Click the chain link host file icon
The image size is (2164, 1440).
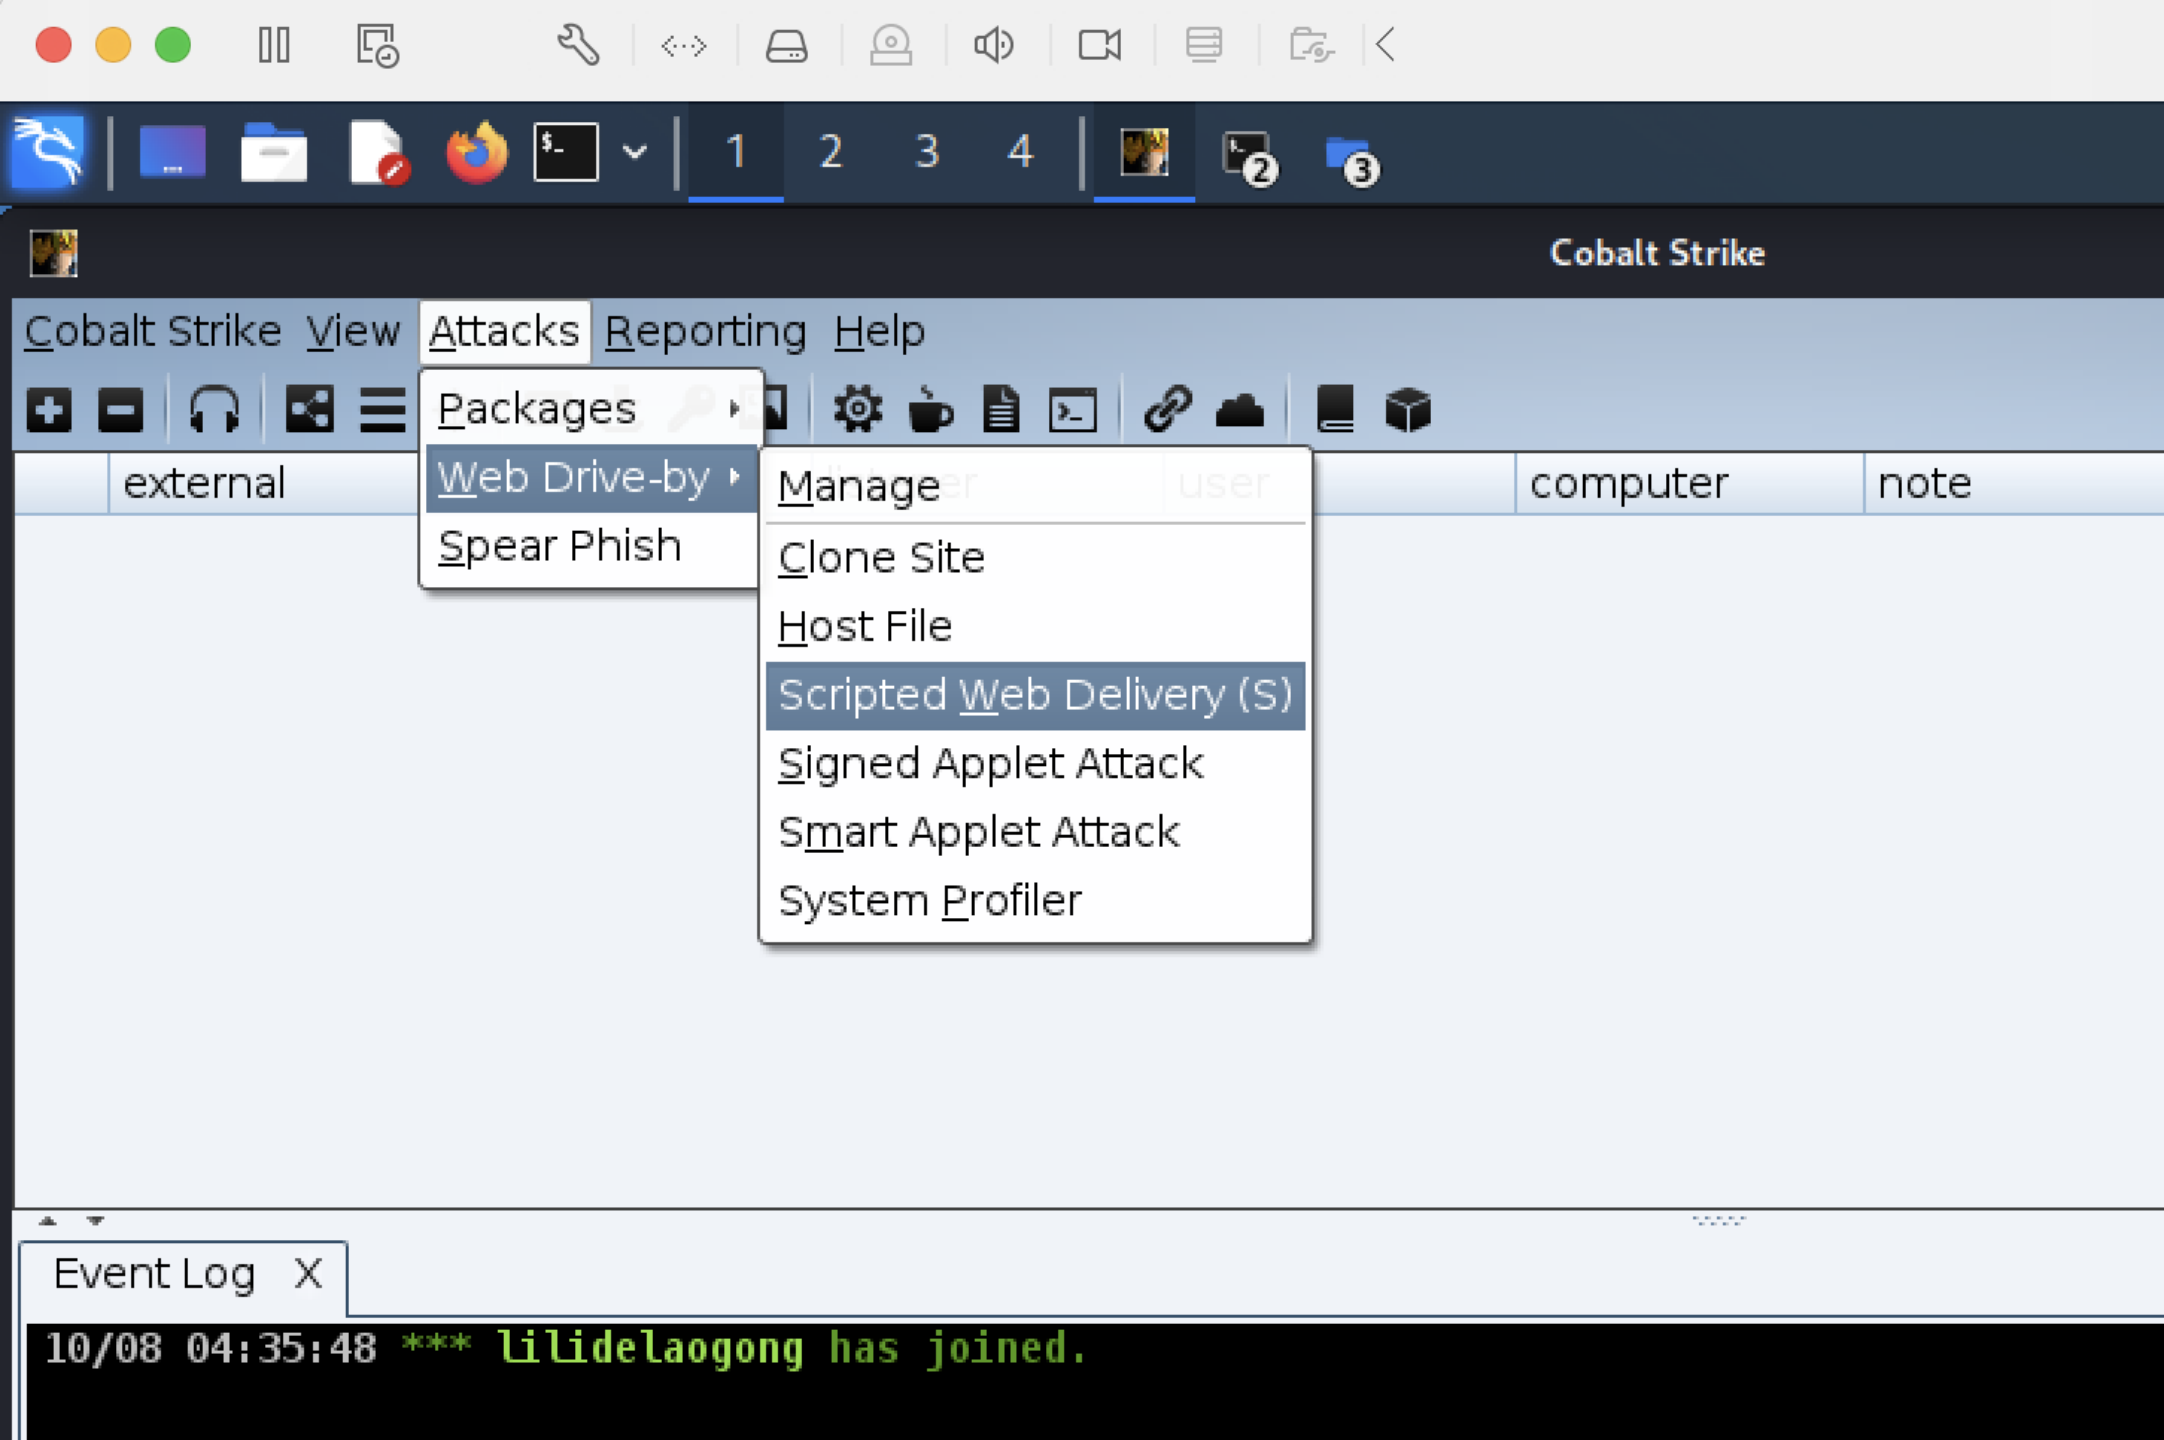tap(1167, 410)
